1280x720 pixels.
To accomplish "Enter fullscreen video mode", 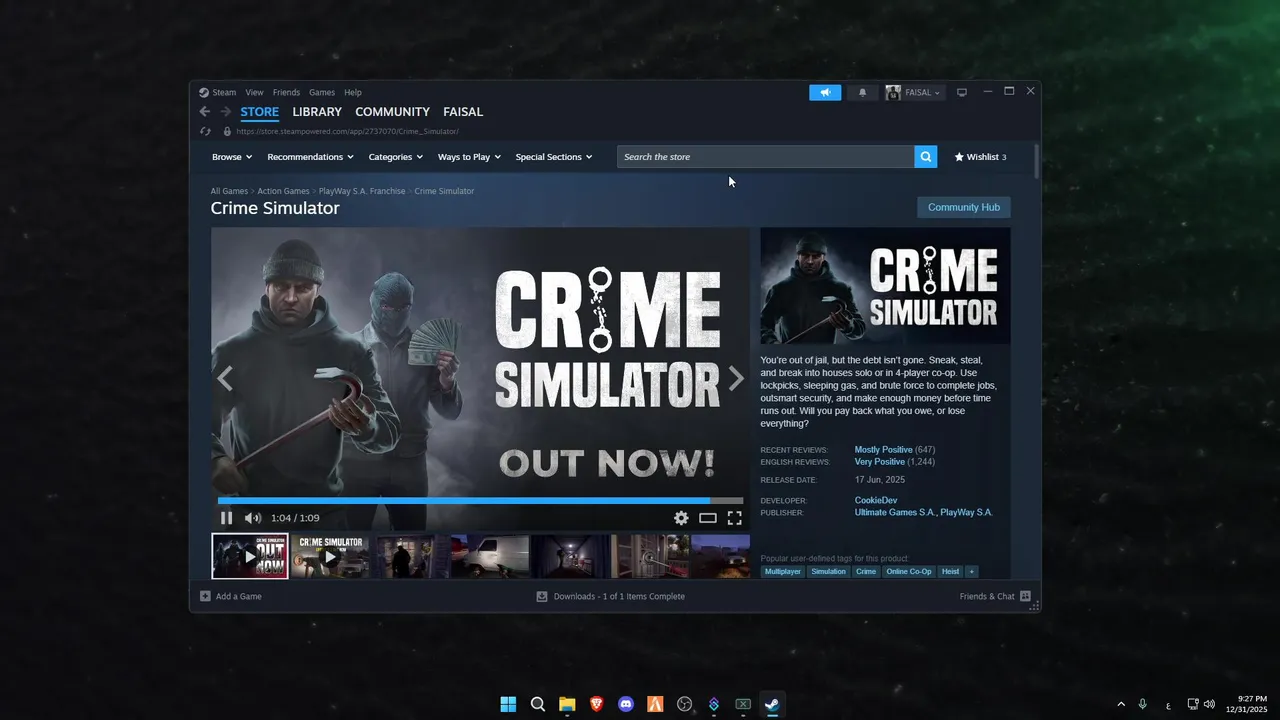I will (x=734, y=518).
